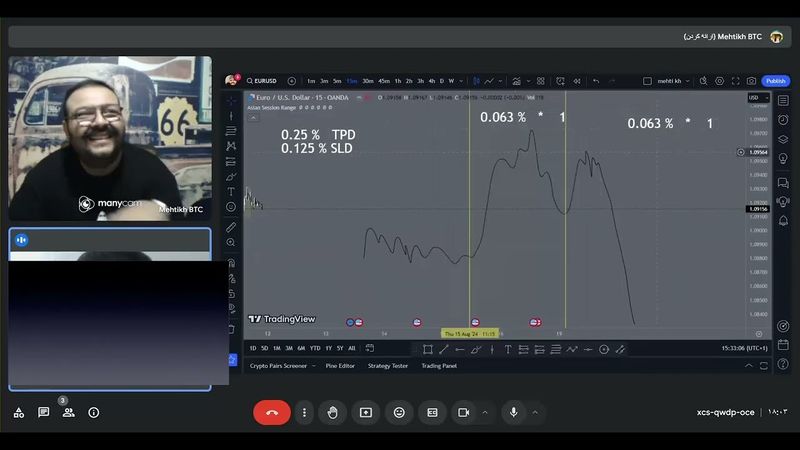The image size is (800, 450).
Task: Open the emoji reactions button
Action: (399, 412)
